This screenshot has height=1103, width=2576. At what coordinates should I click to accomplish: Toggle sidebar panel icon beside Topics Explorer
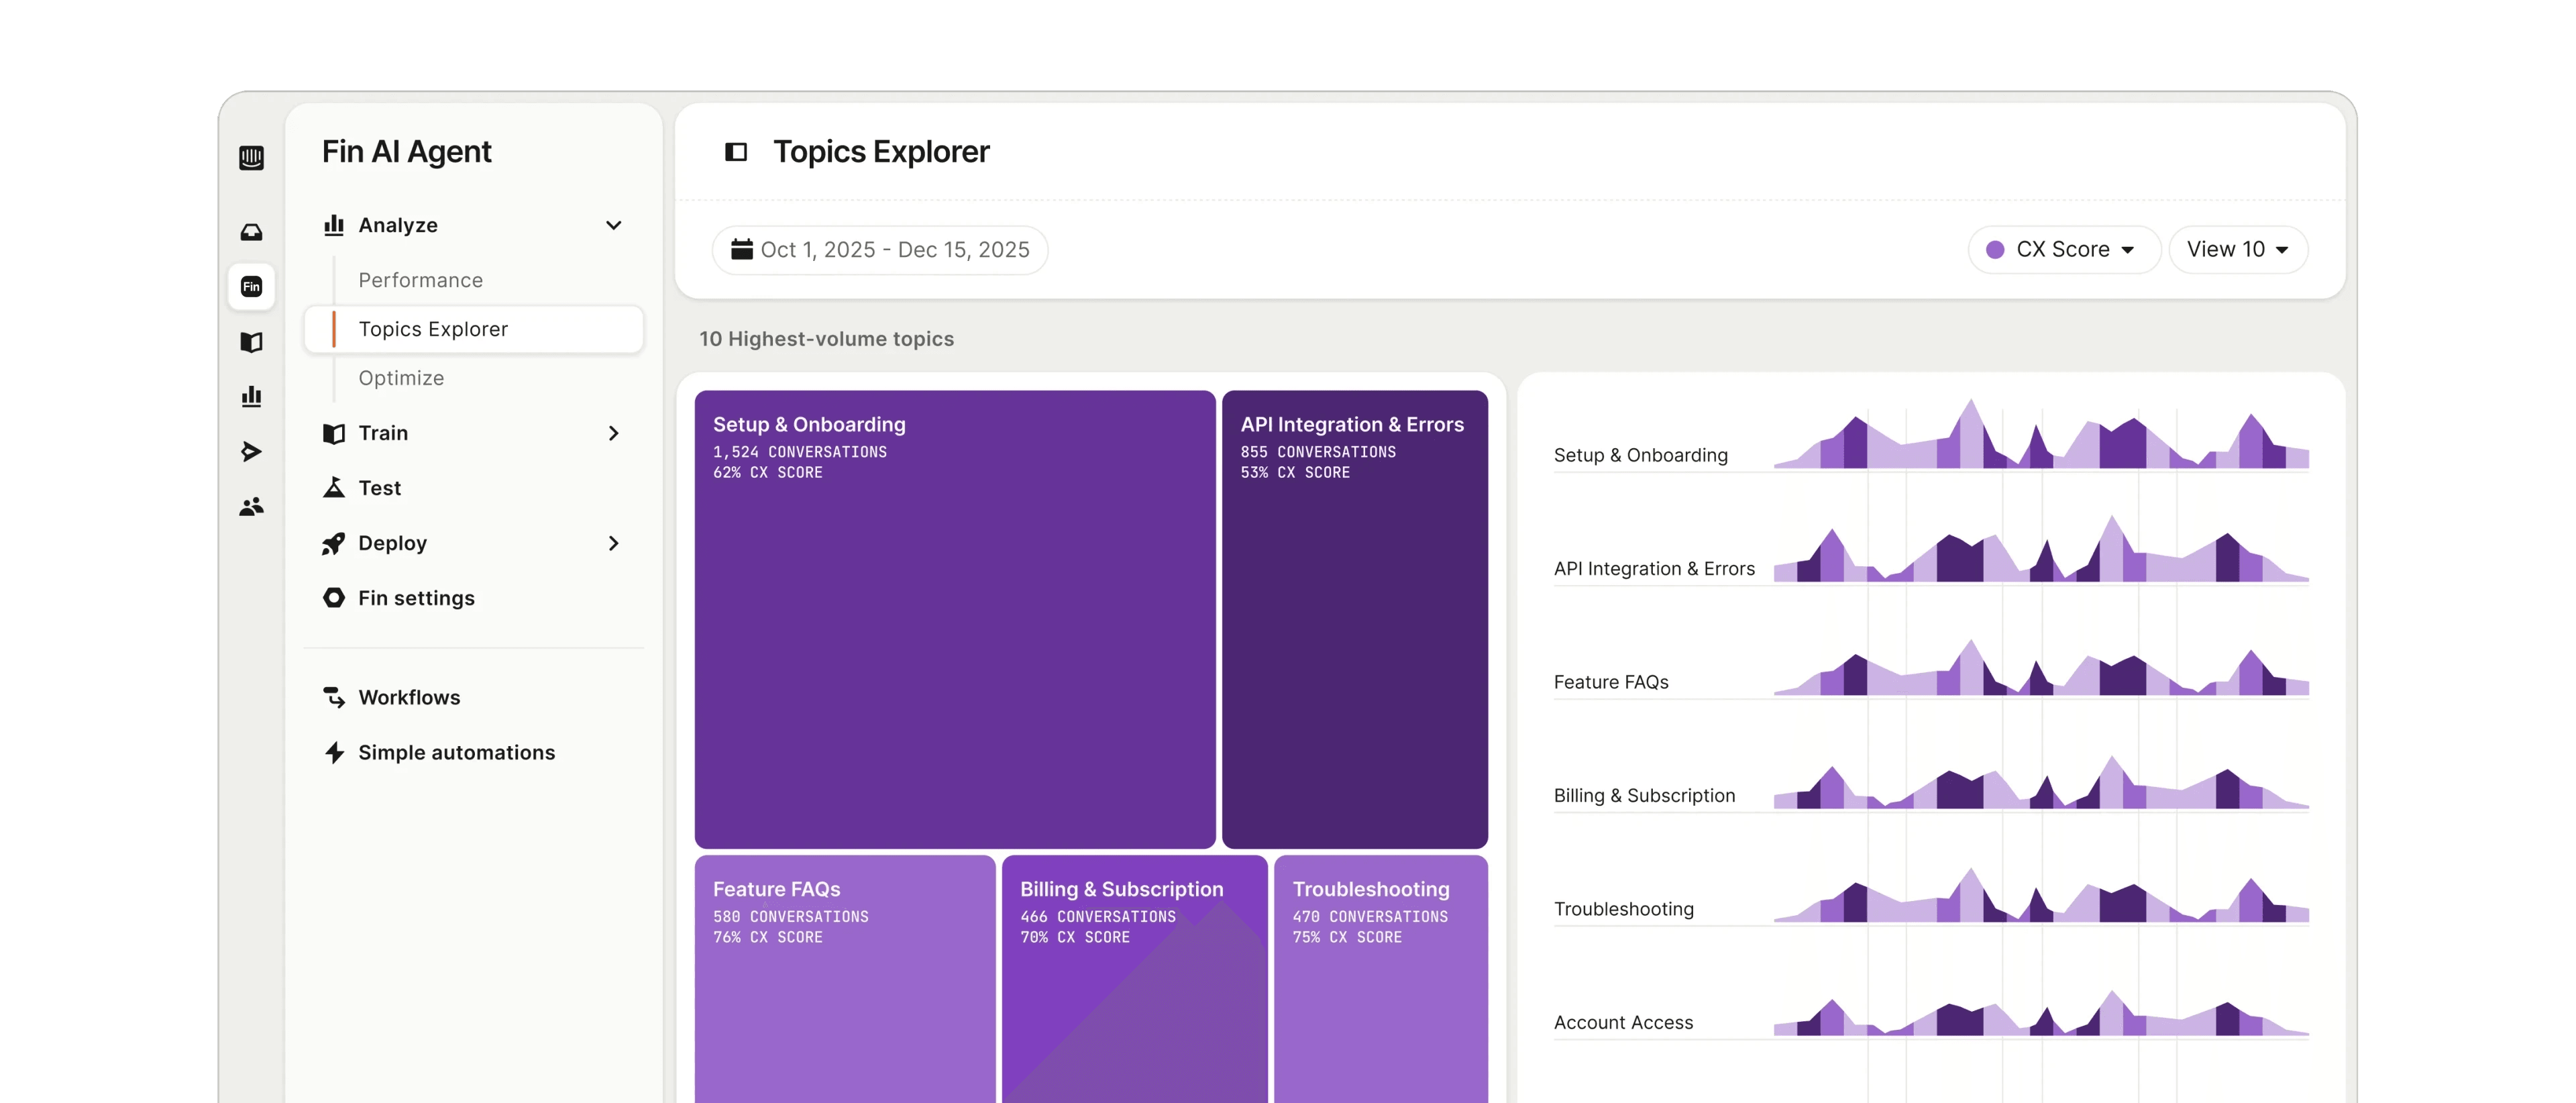(x=736, y=152)
